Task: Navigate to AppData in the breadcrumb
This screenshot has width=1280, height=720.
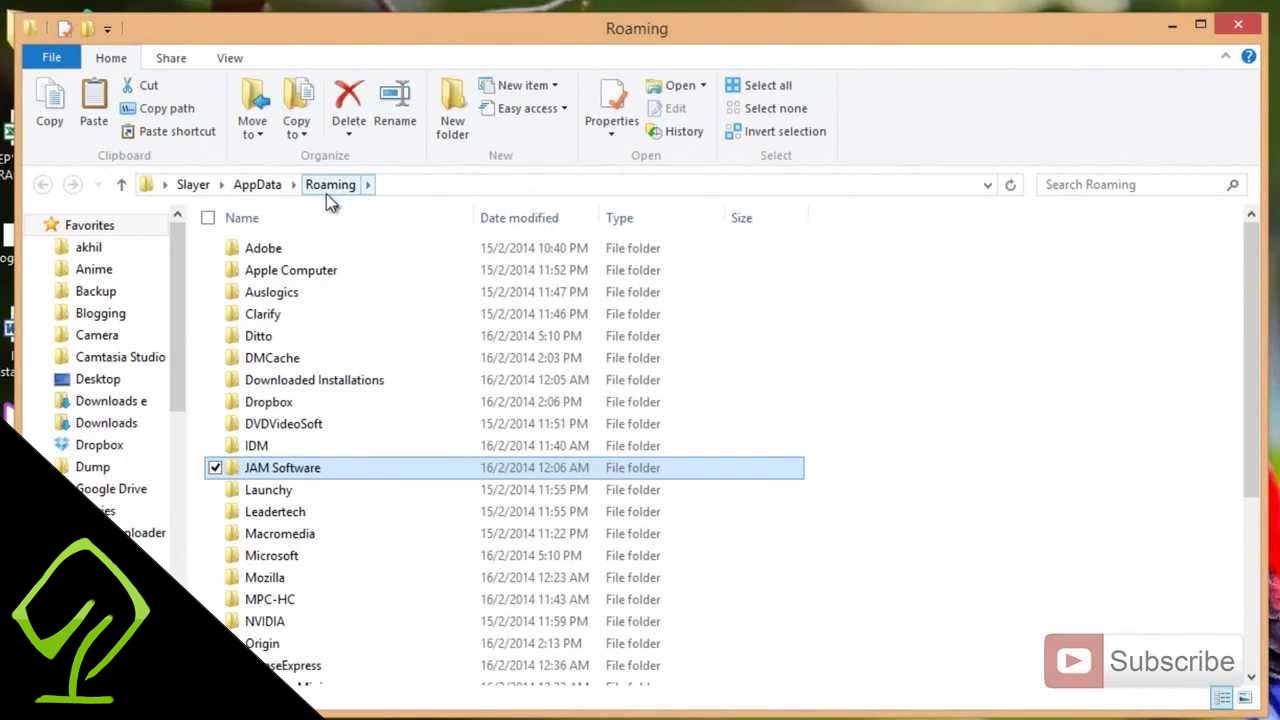Action: click(x=257, y=184)
